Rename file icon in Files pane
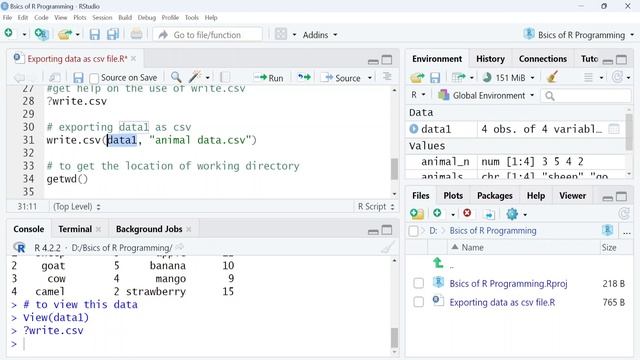The height and width of the screenshot is (360, 640). (x=489, y=214)
